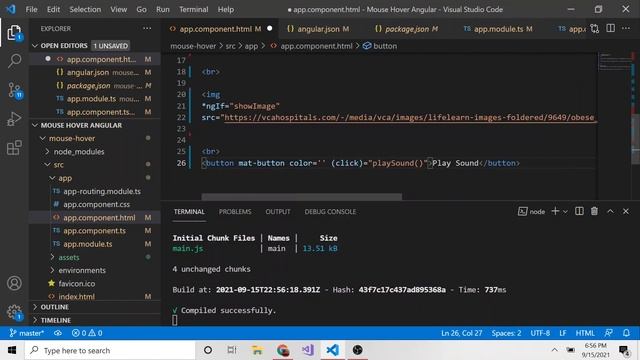Expand the Outline section
Screen dimensions: 640x360
coord(35,307)
